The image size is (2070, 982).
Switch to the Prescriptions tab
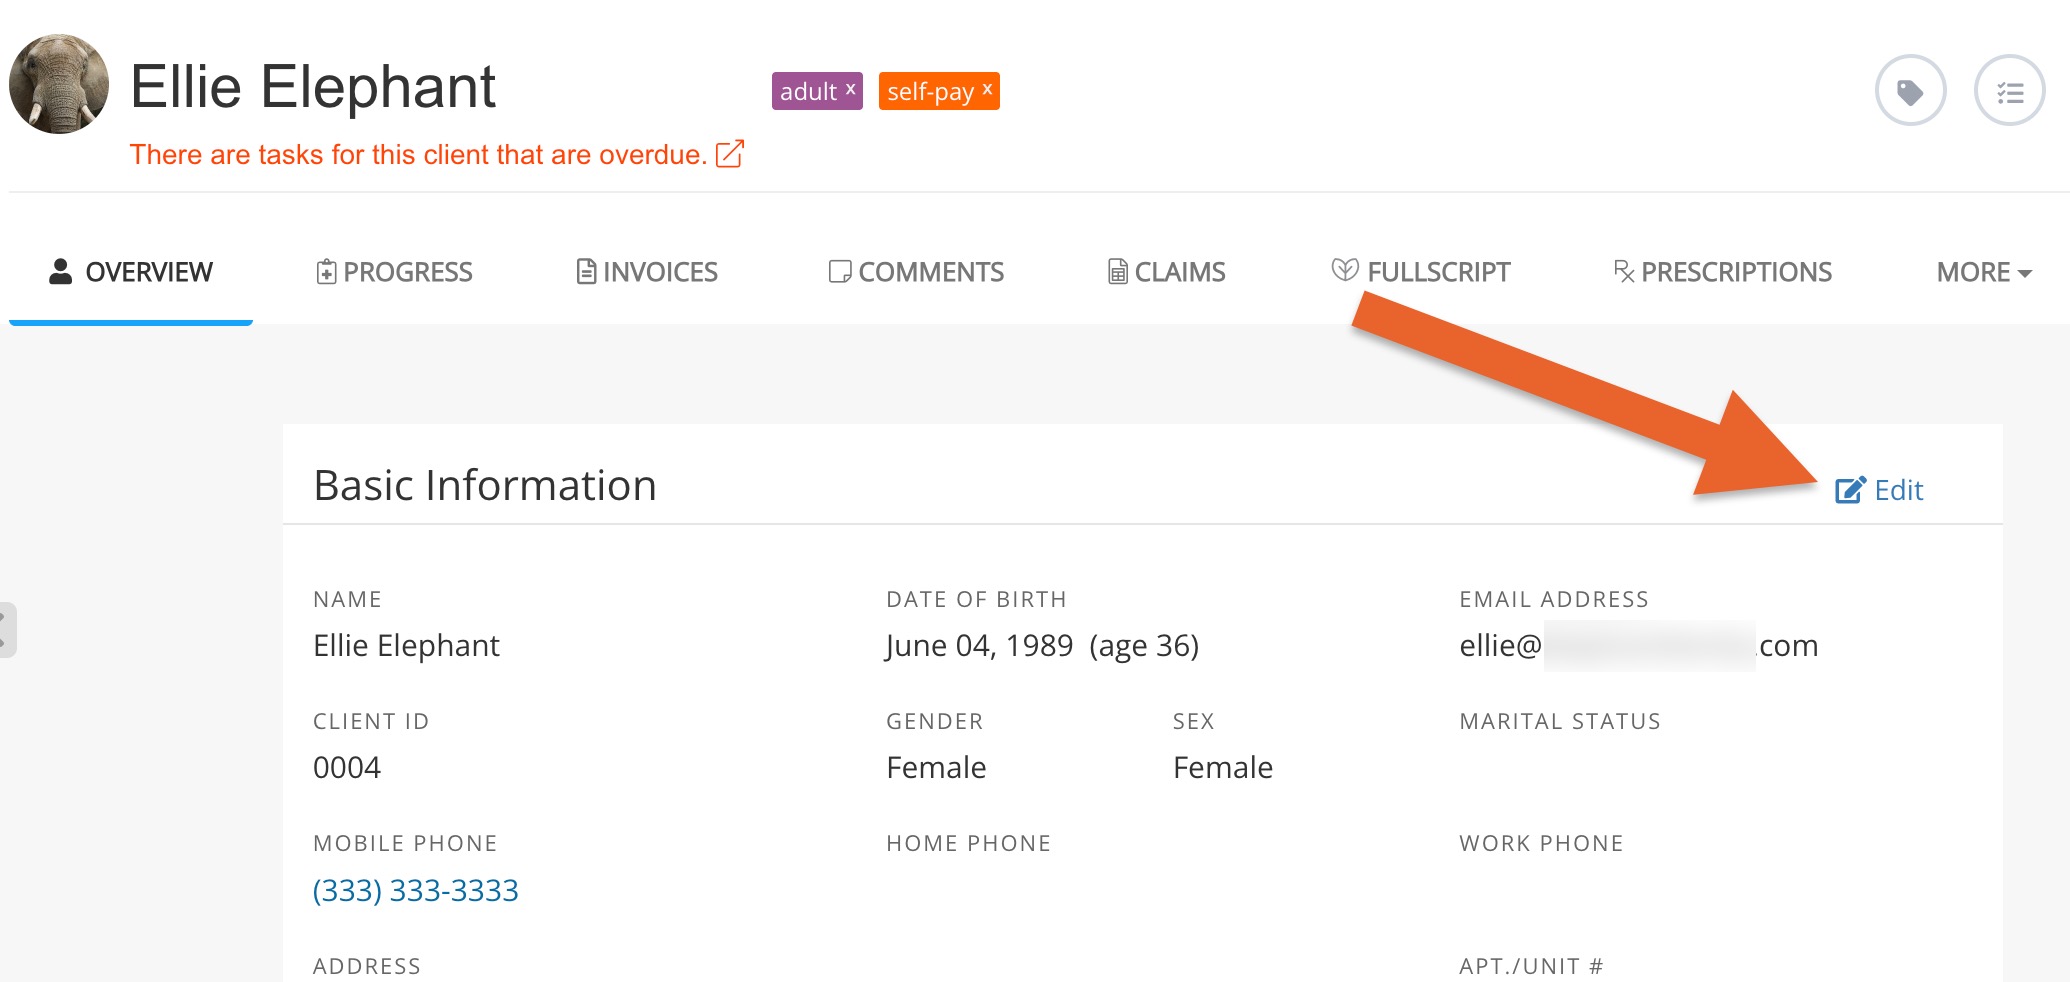click(1723, 272)
